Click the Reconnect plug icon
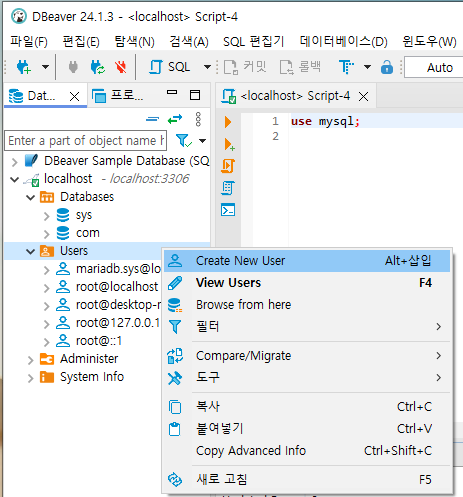Screen dimensions: 463x497 pos(98,67)
